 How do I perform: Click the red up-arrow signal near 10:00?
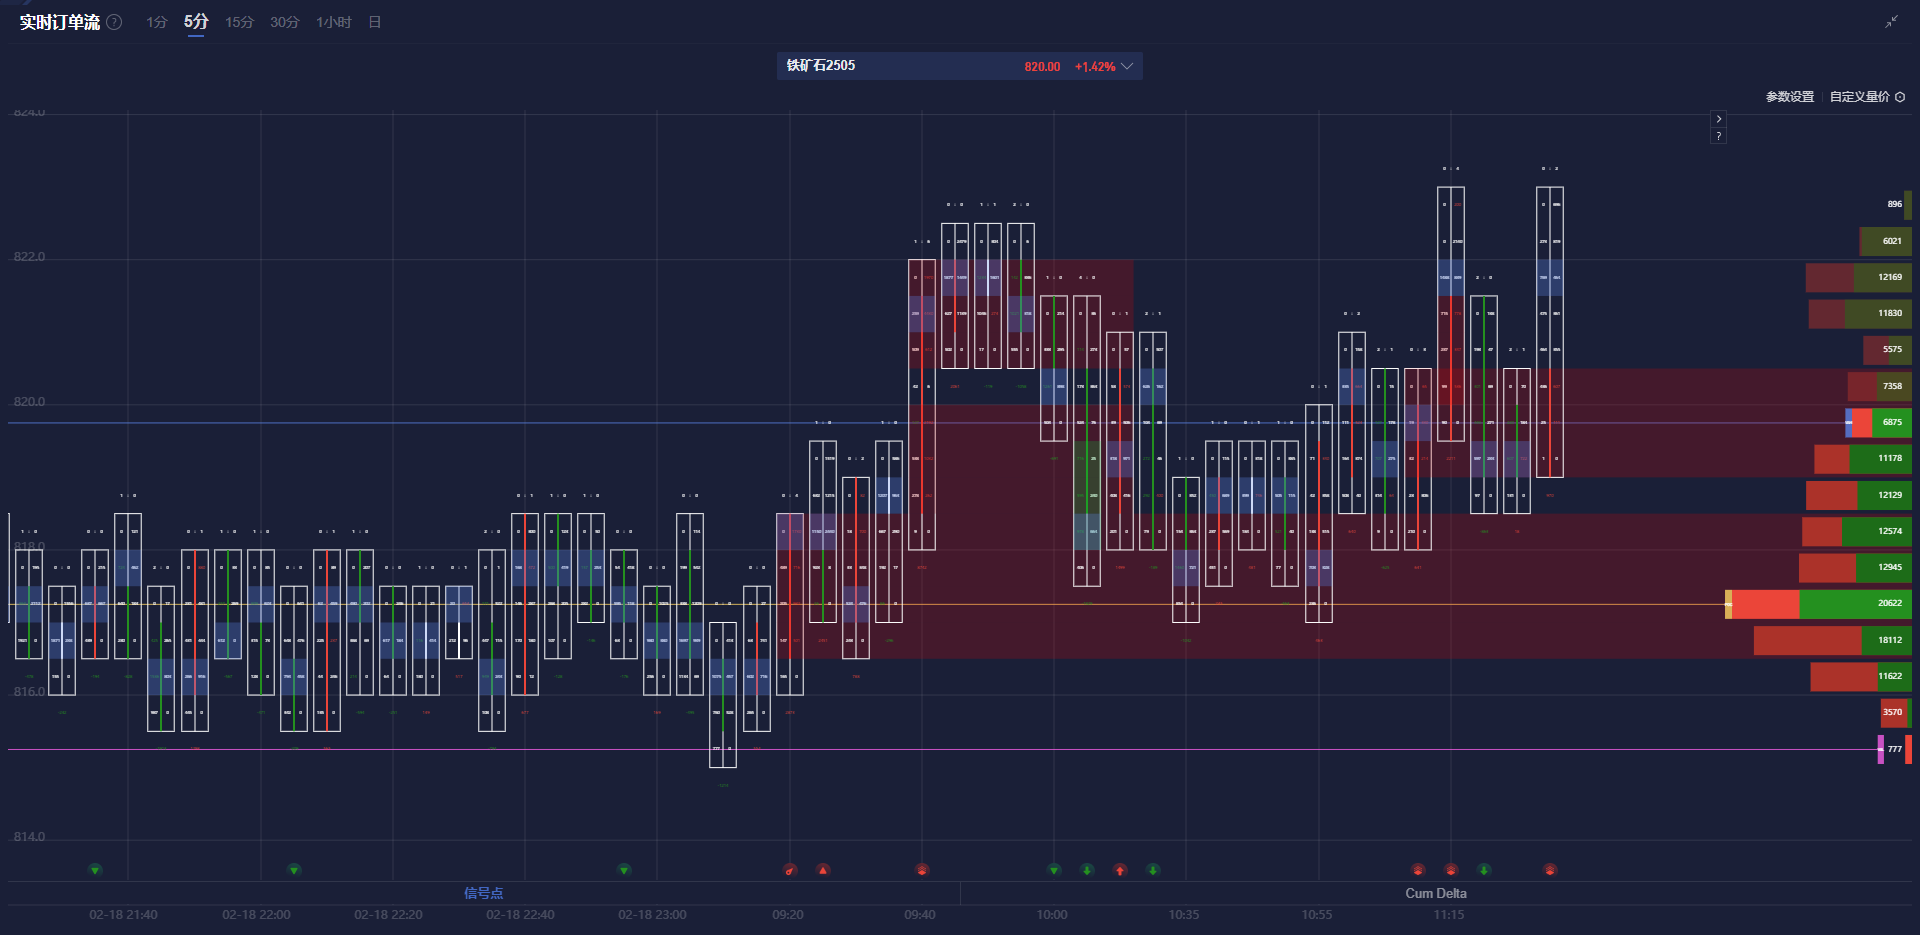(x=1120, y=870)
